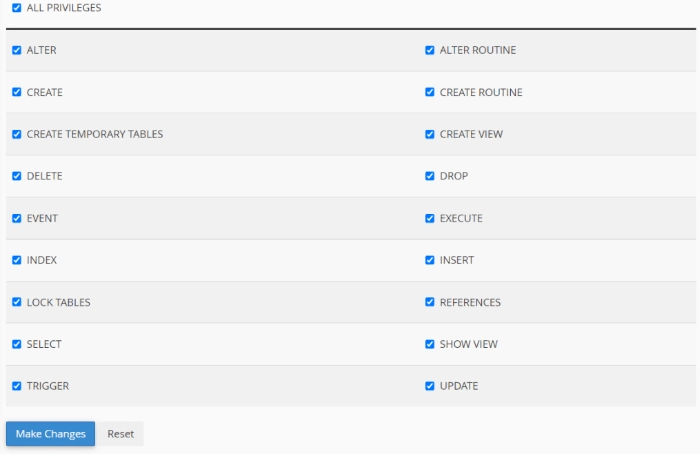Disable the SHOW VIEW privilege
The image size is (700, 462).
point(430,344)
